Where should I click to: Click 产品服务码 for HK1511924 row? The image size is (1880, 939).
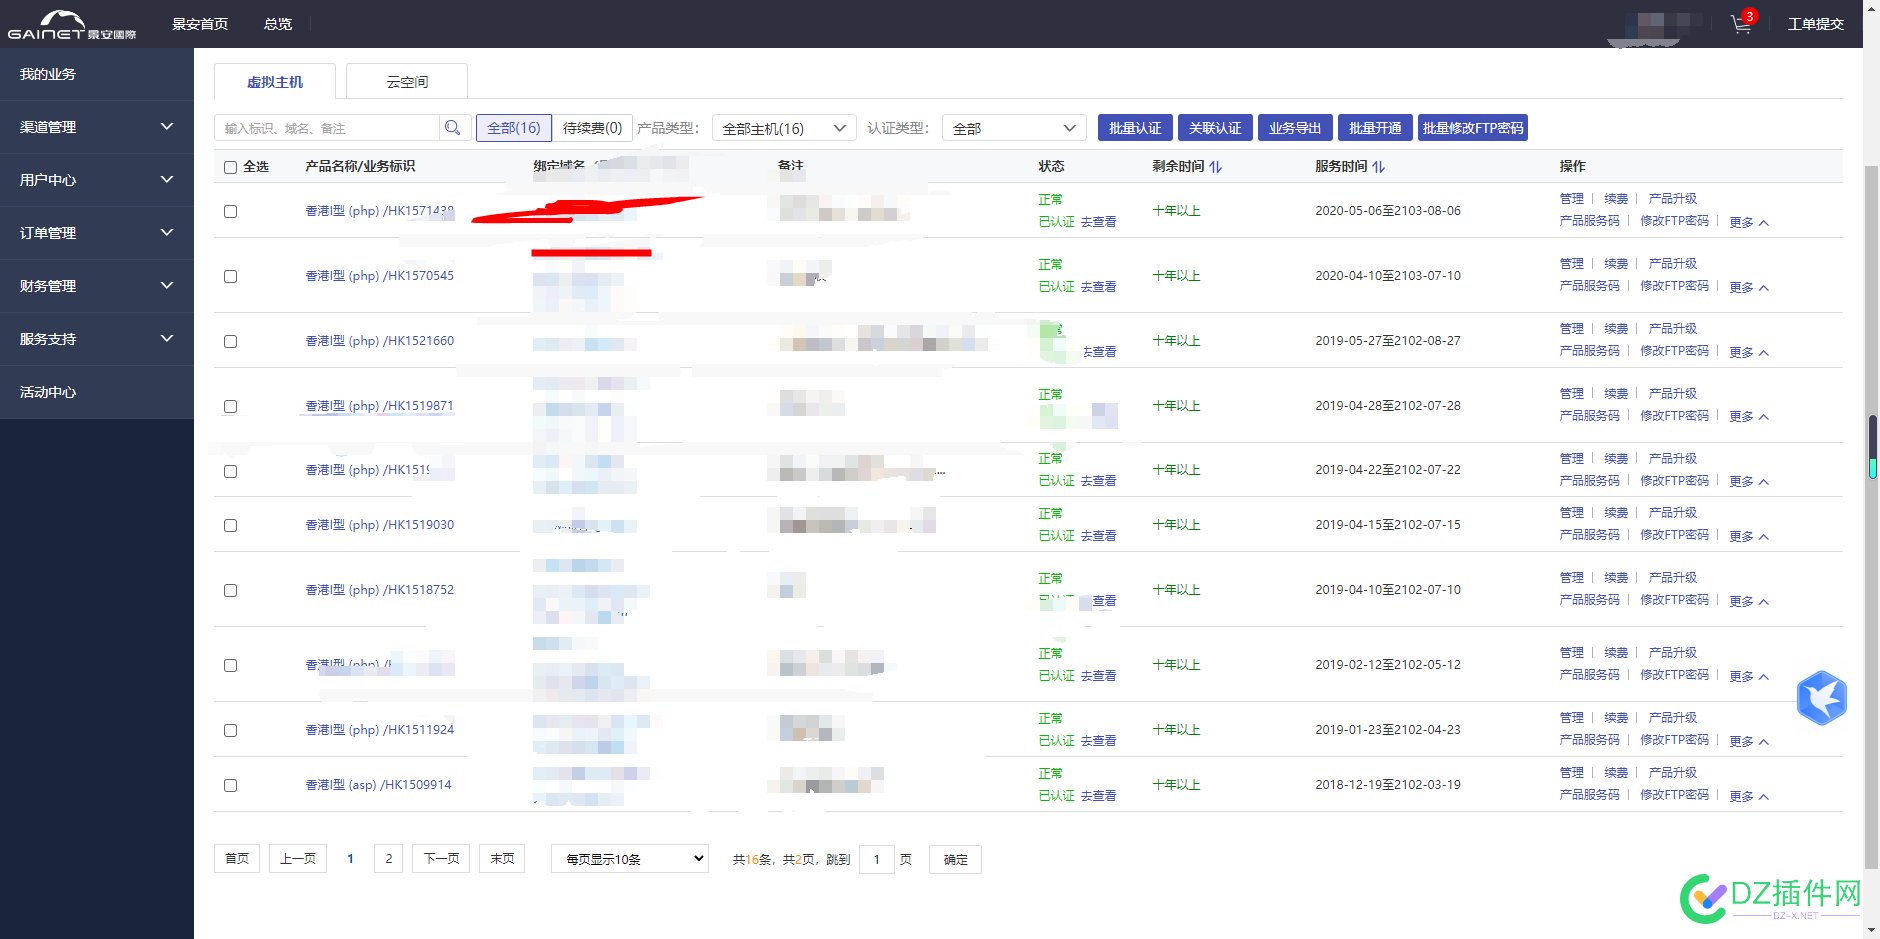point(1590,740)
